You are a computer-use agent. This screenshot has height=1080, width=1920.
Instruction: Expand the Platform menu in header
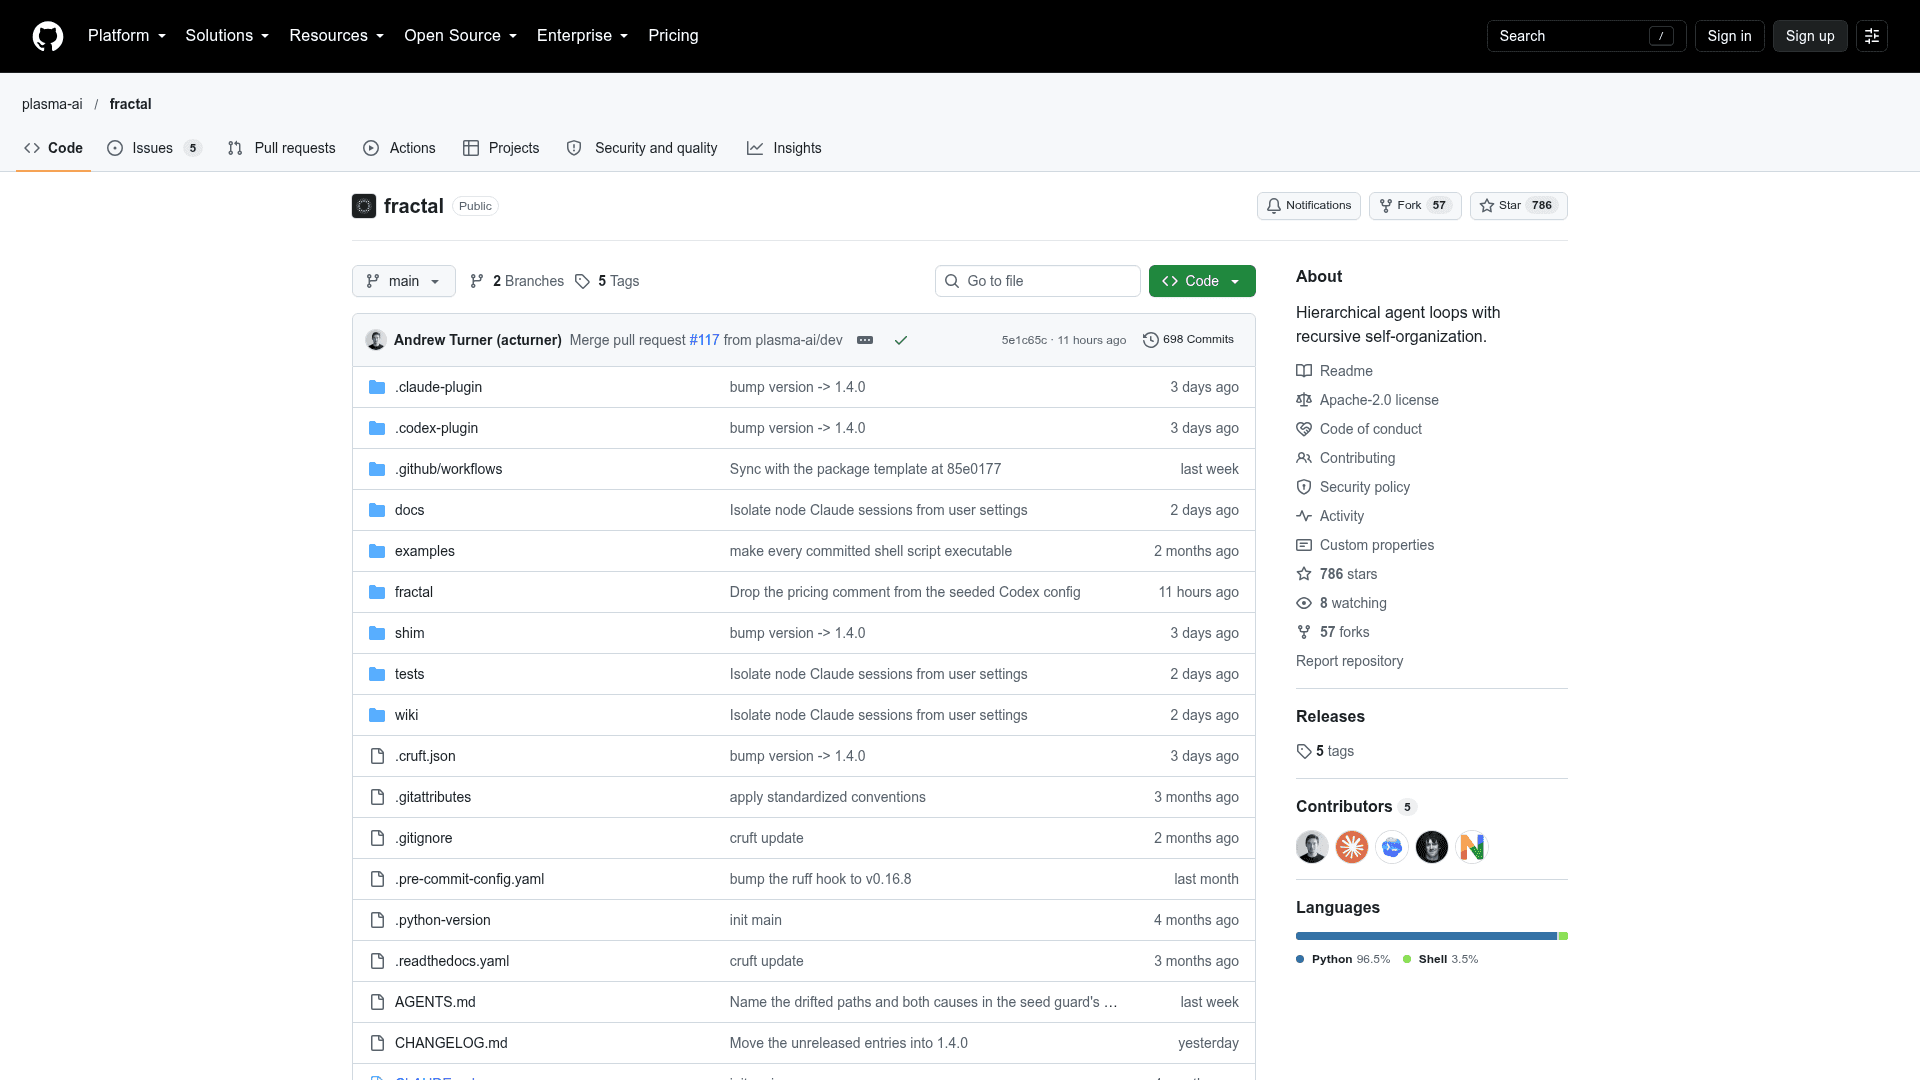(x=127, y=36)
